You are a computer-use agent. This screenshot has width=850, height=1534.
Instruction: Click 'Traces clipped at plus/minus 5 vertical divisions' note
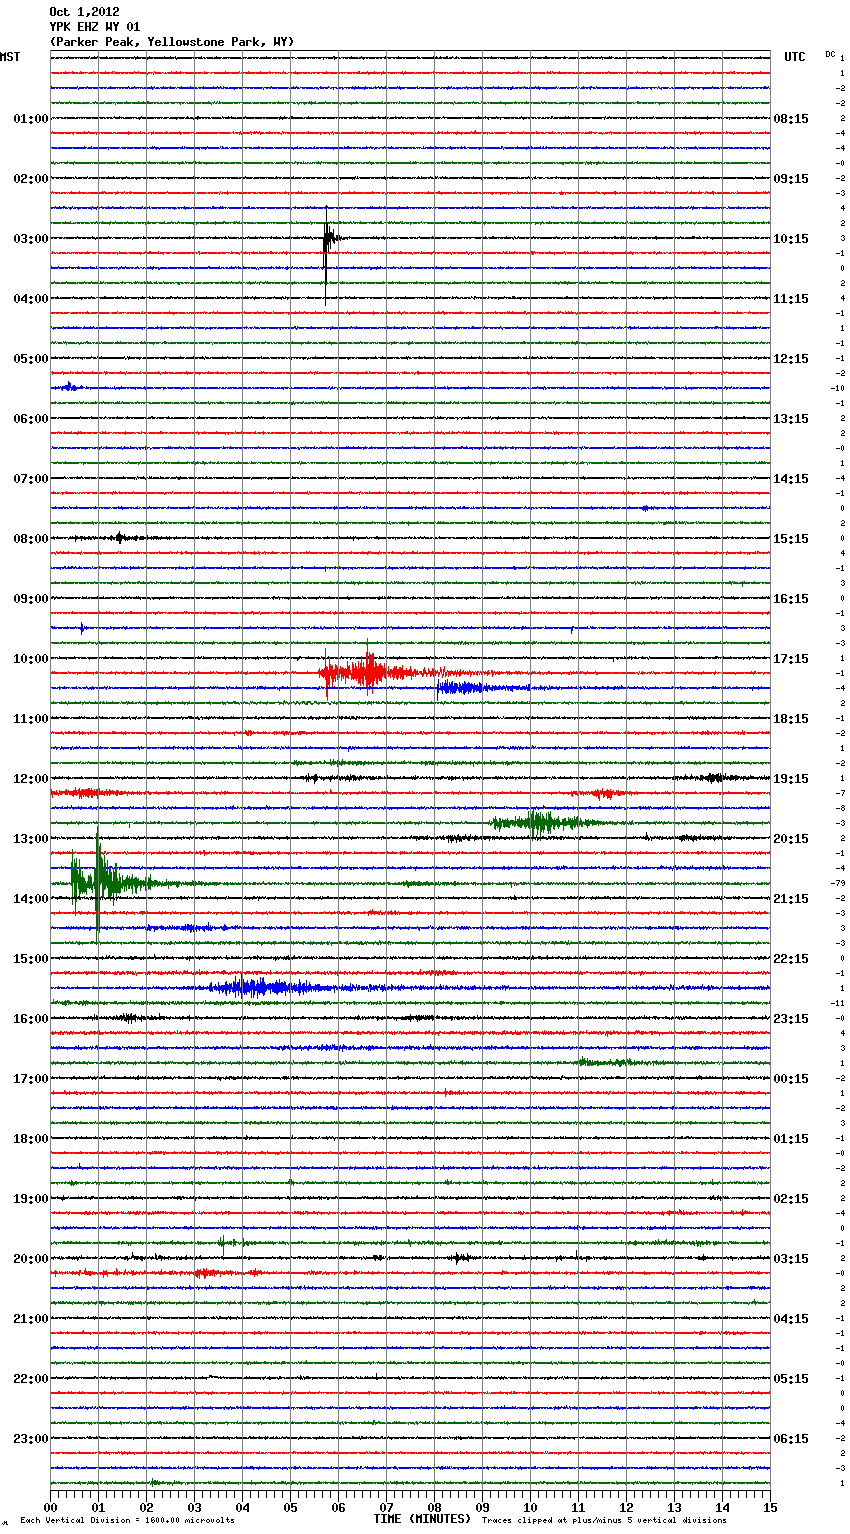coord(604,1521)
